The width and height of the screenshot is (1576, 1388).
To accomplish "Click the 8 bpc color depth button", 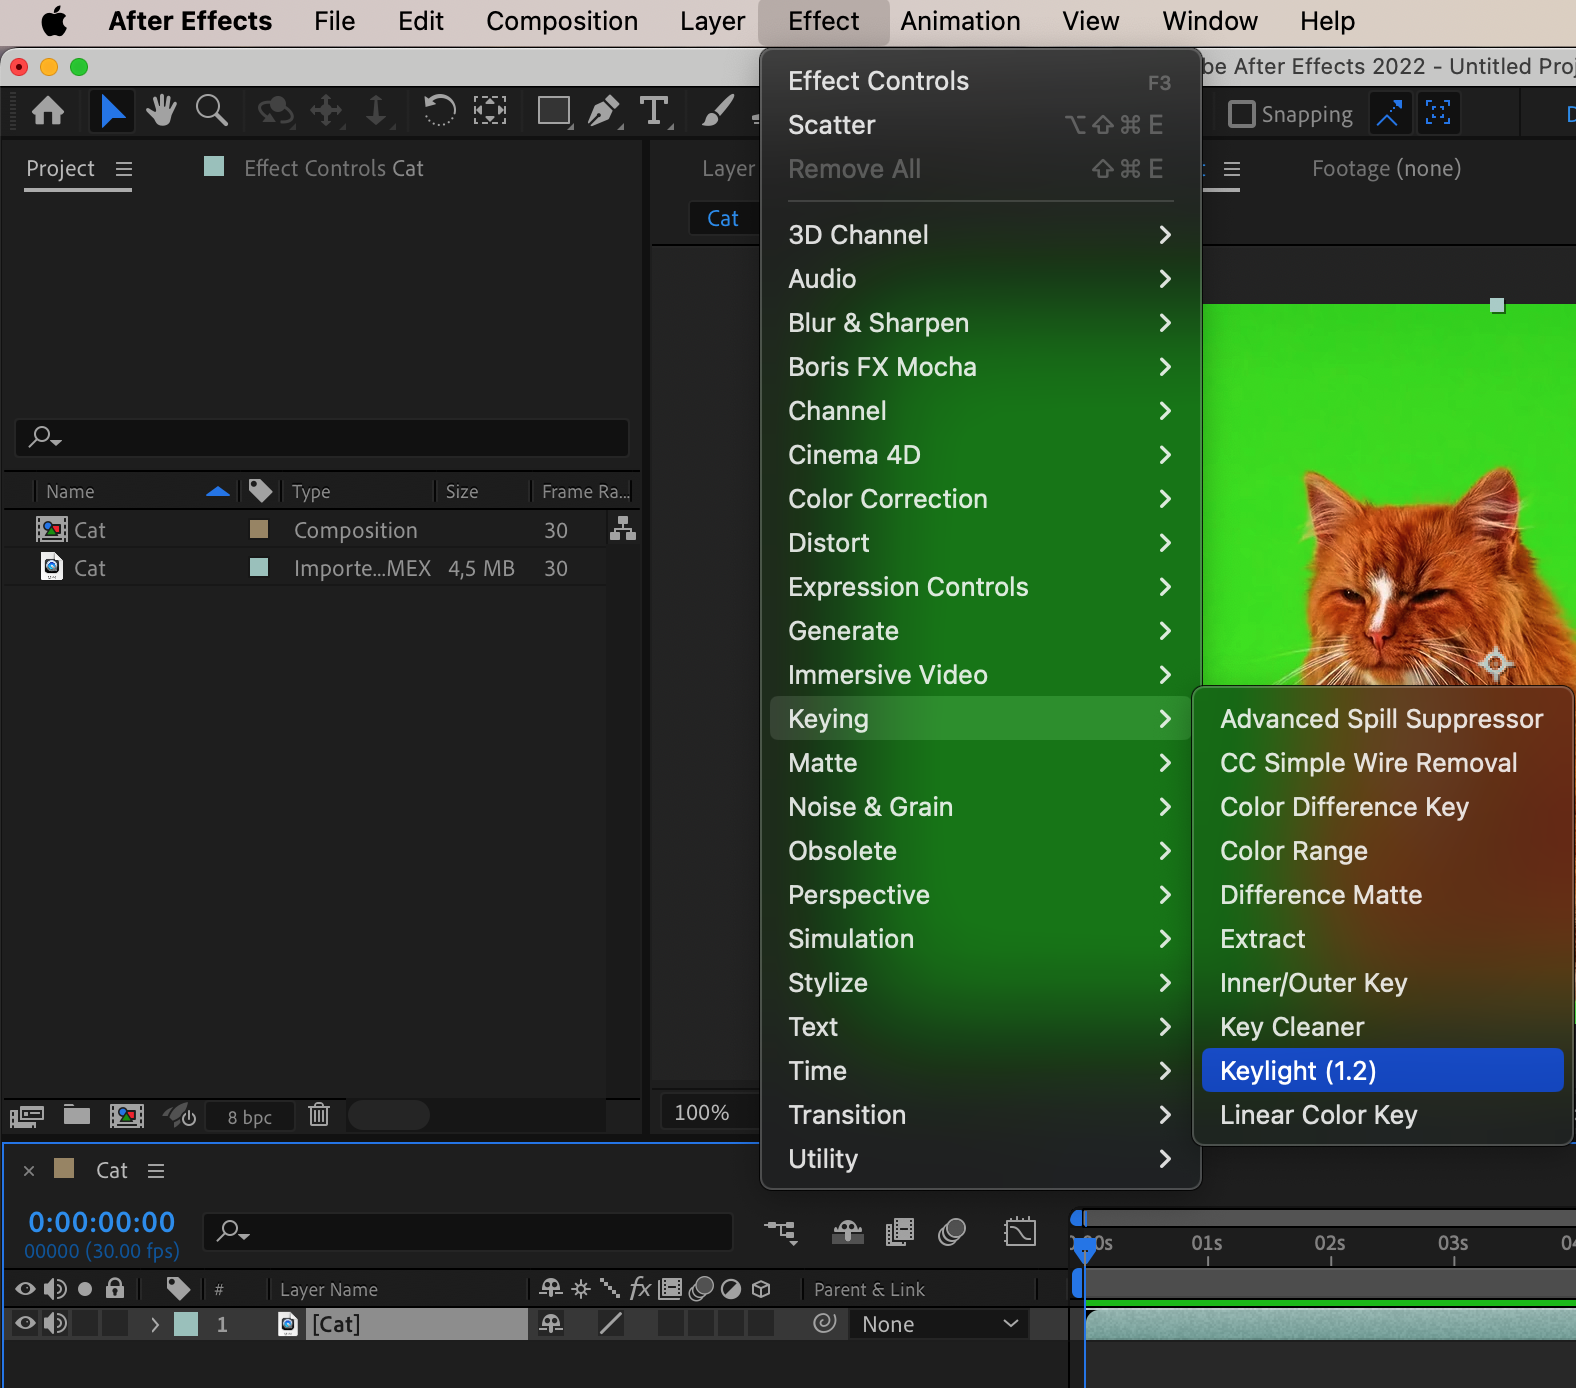I will (x=249, y=1117).
